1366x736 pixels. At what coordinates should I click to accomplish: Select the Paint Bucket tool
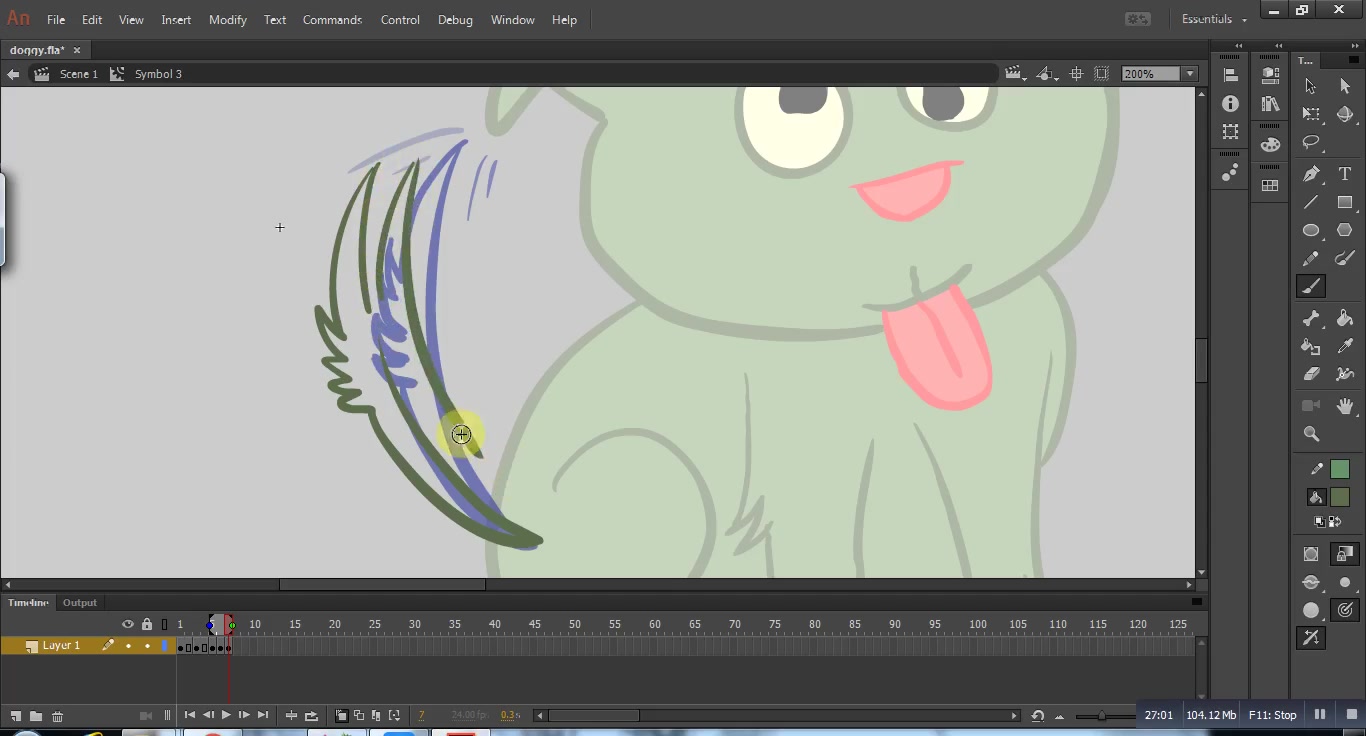[1346, 318]
